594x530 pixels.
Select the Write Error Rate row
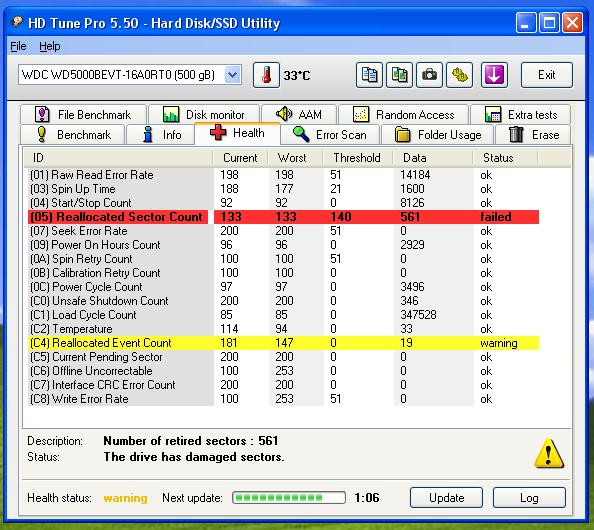tap(283, 399)
